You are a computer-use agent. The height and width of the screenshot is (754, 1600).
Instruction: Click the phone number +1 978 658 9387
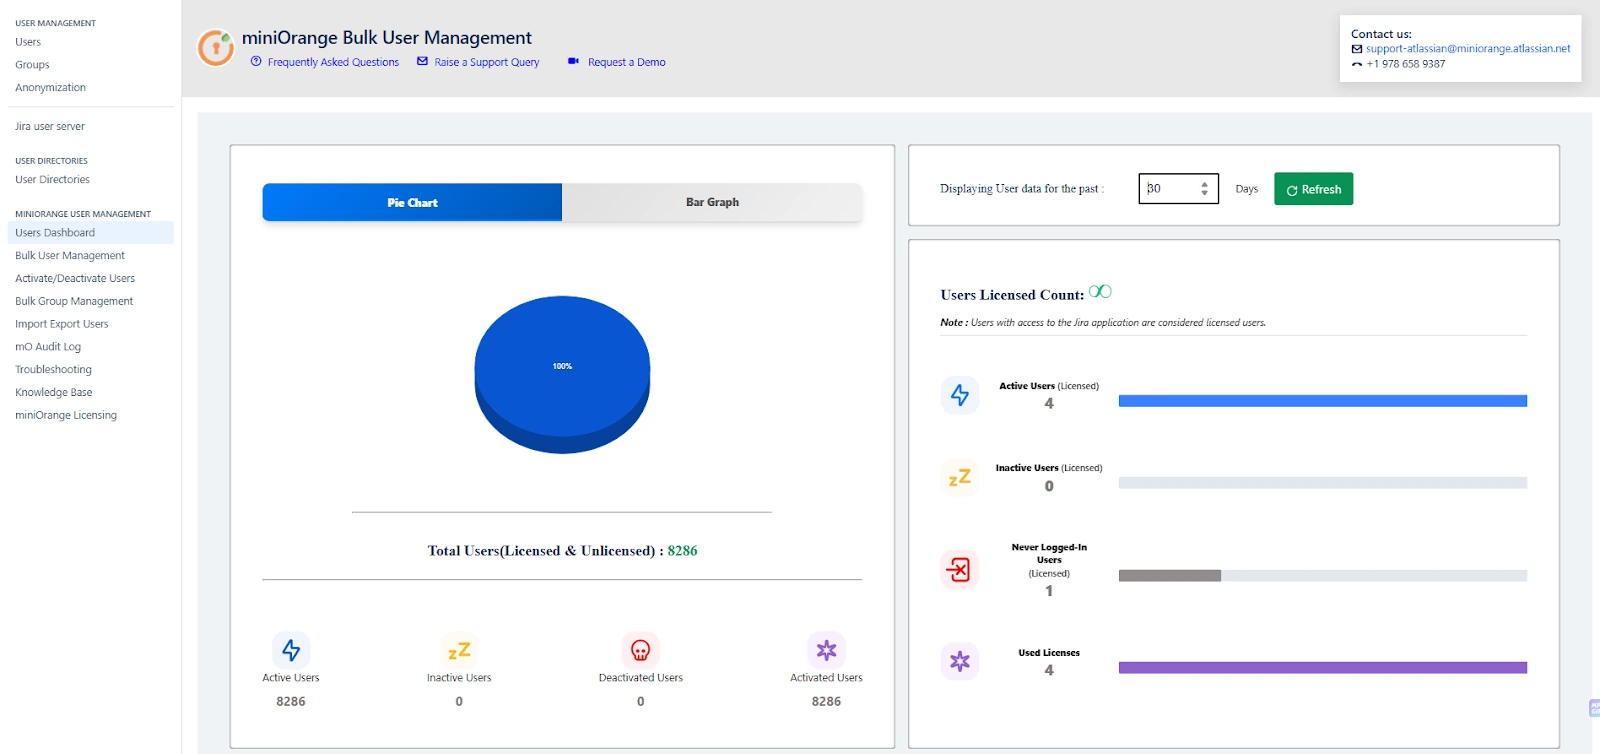(1406, 64)
